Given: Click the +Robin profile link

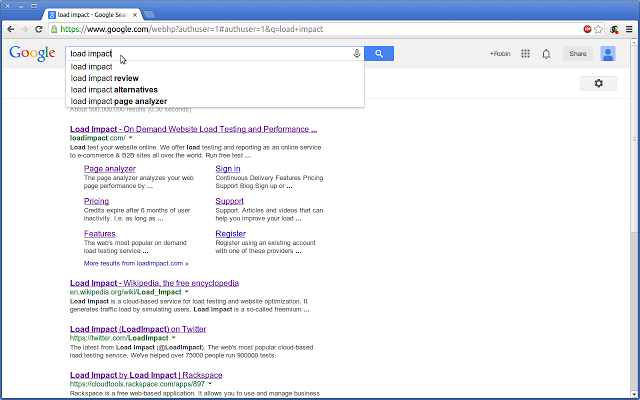Looking at the screenshot, I should [x=500, y=54].
